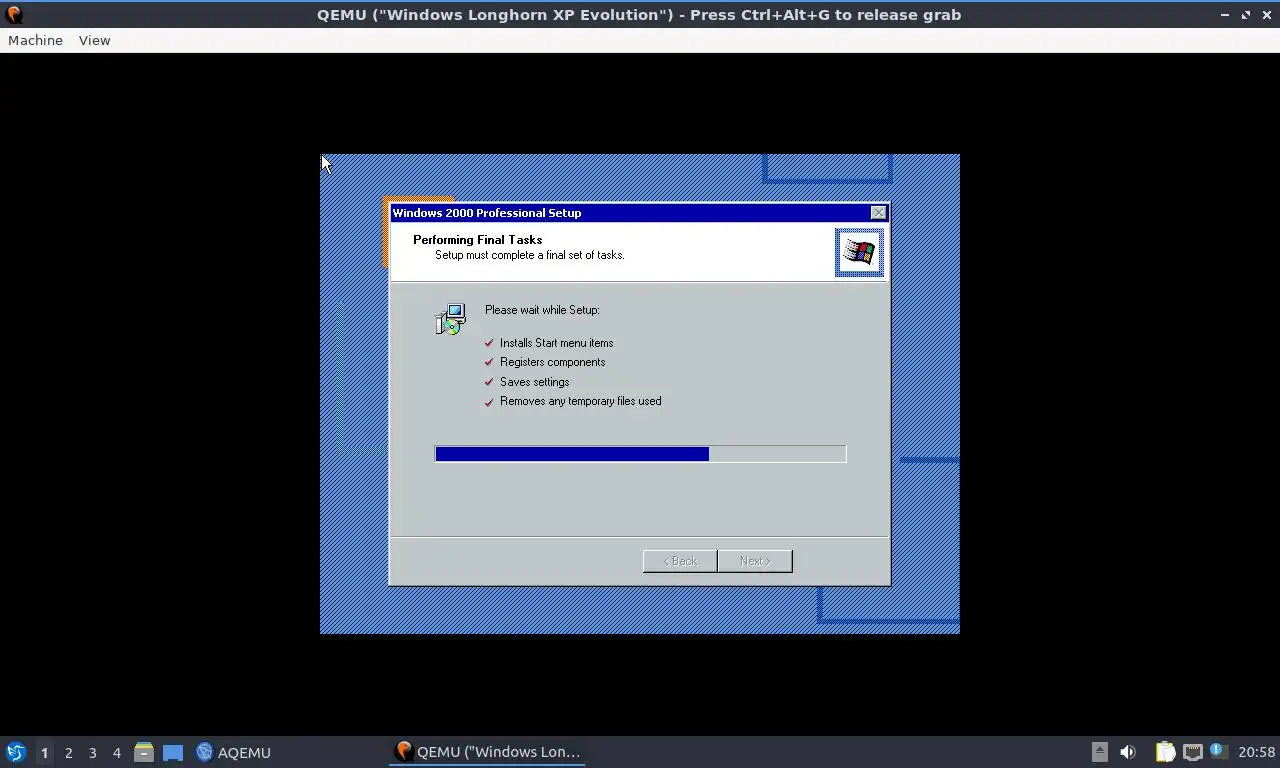Click the clipboard notes tray icon

point(1165,752)
